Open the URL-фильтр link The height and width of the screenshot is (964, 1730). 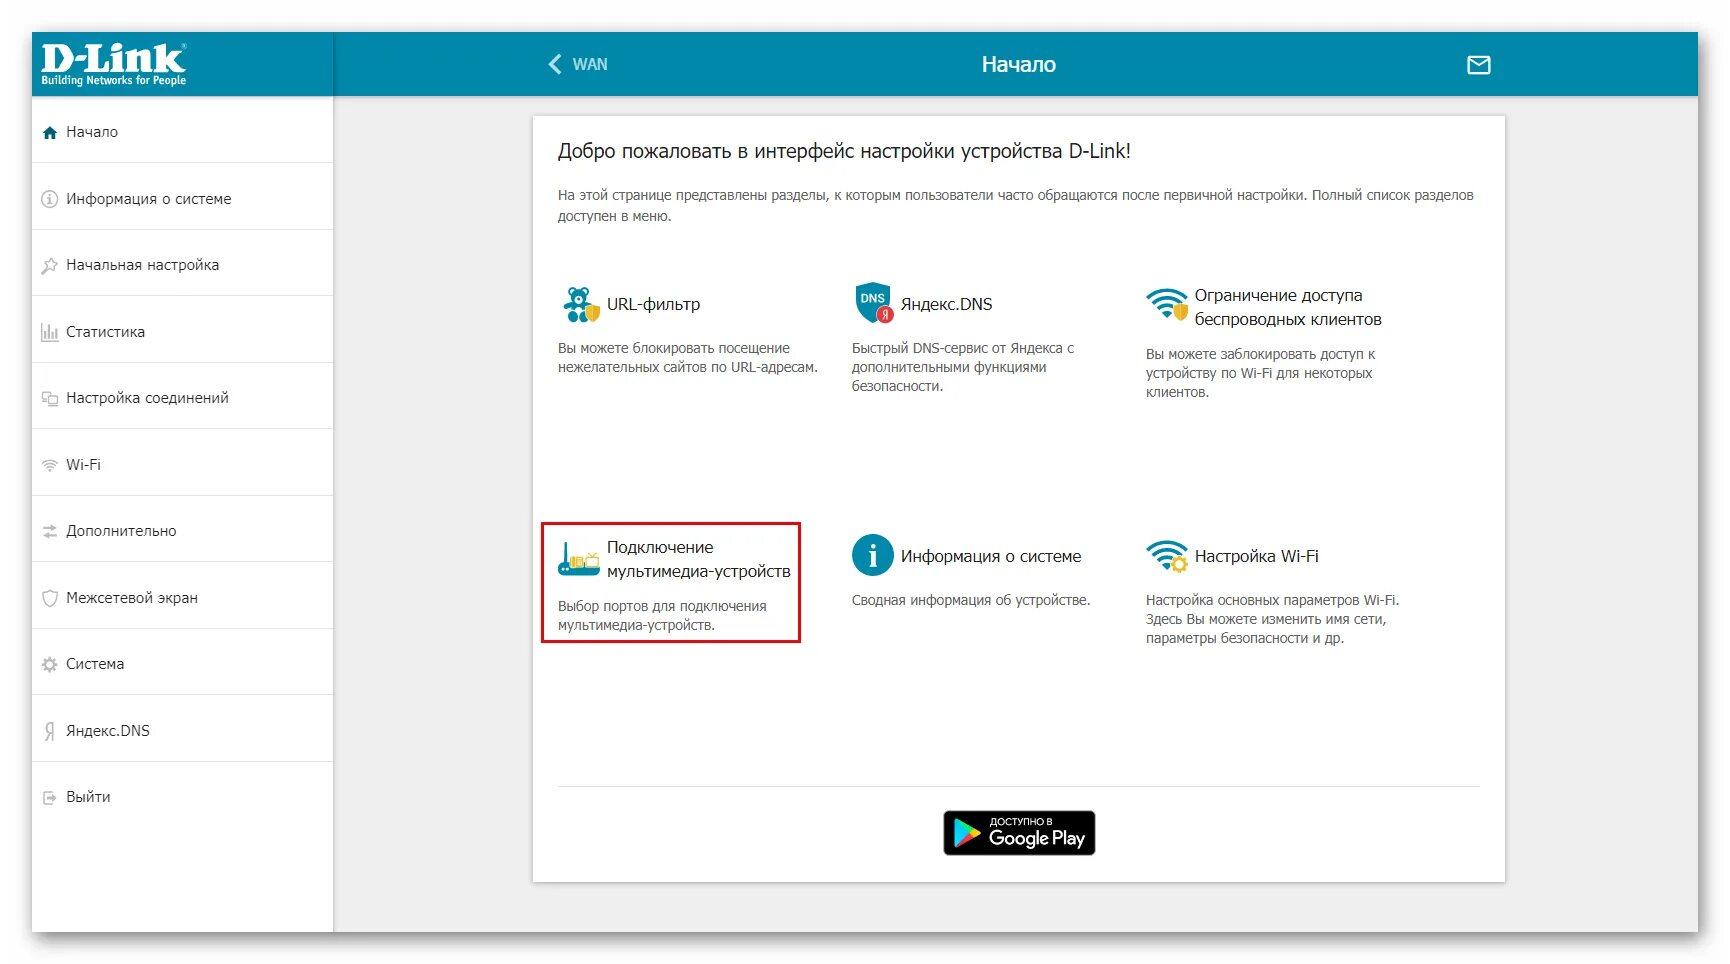[x=653, y=304]
